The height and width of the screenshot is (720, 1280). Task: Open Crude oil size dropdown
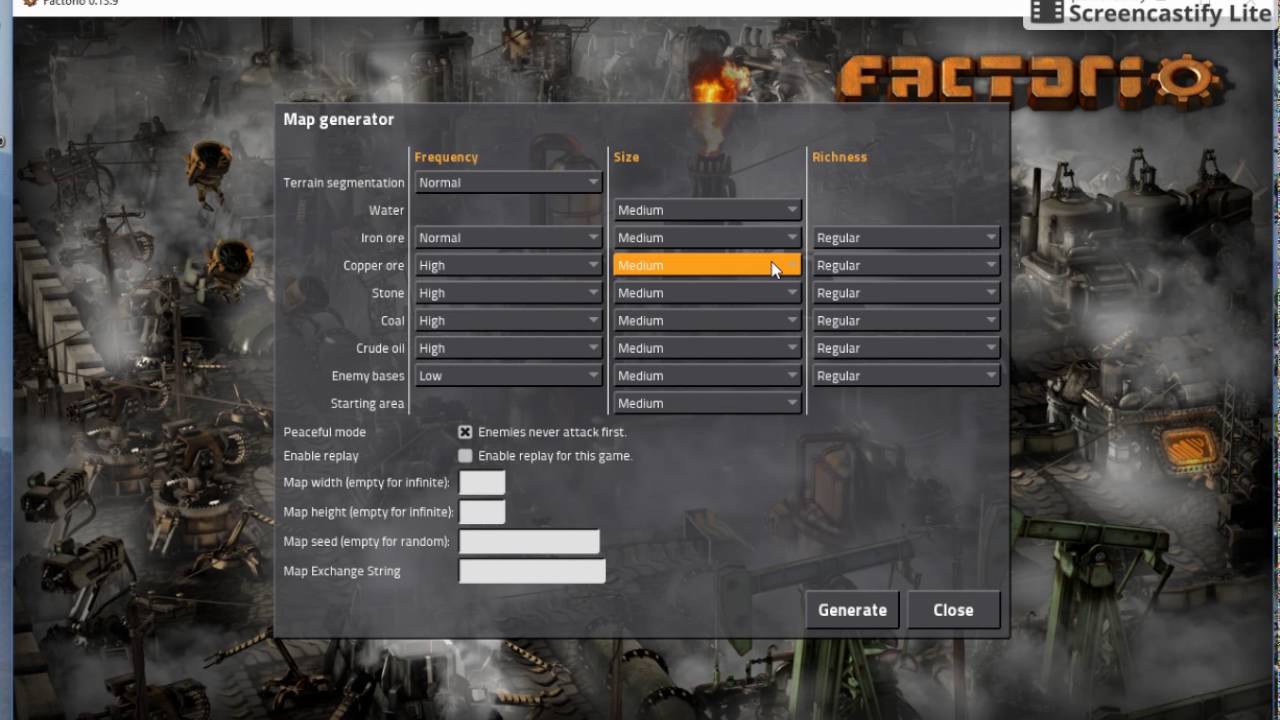pyautogui.click(x=707, y=349)
